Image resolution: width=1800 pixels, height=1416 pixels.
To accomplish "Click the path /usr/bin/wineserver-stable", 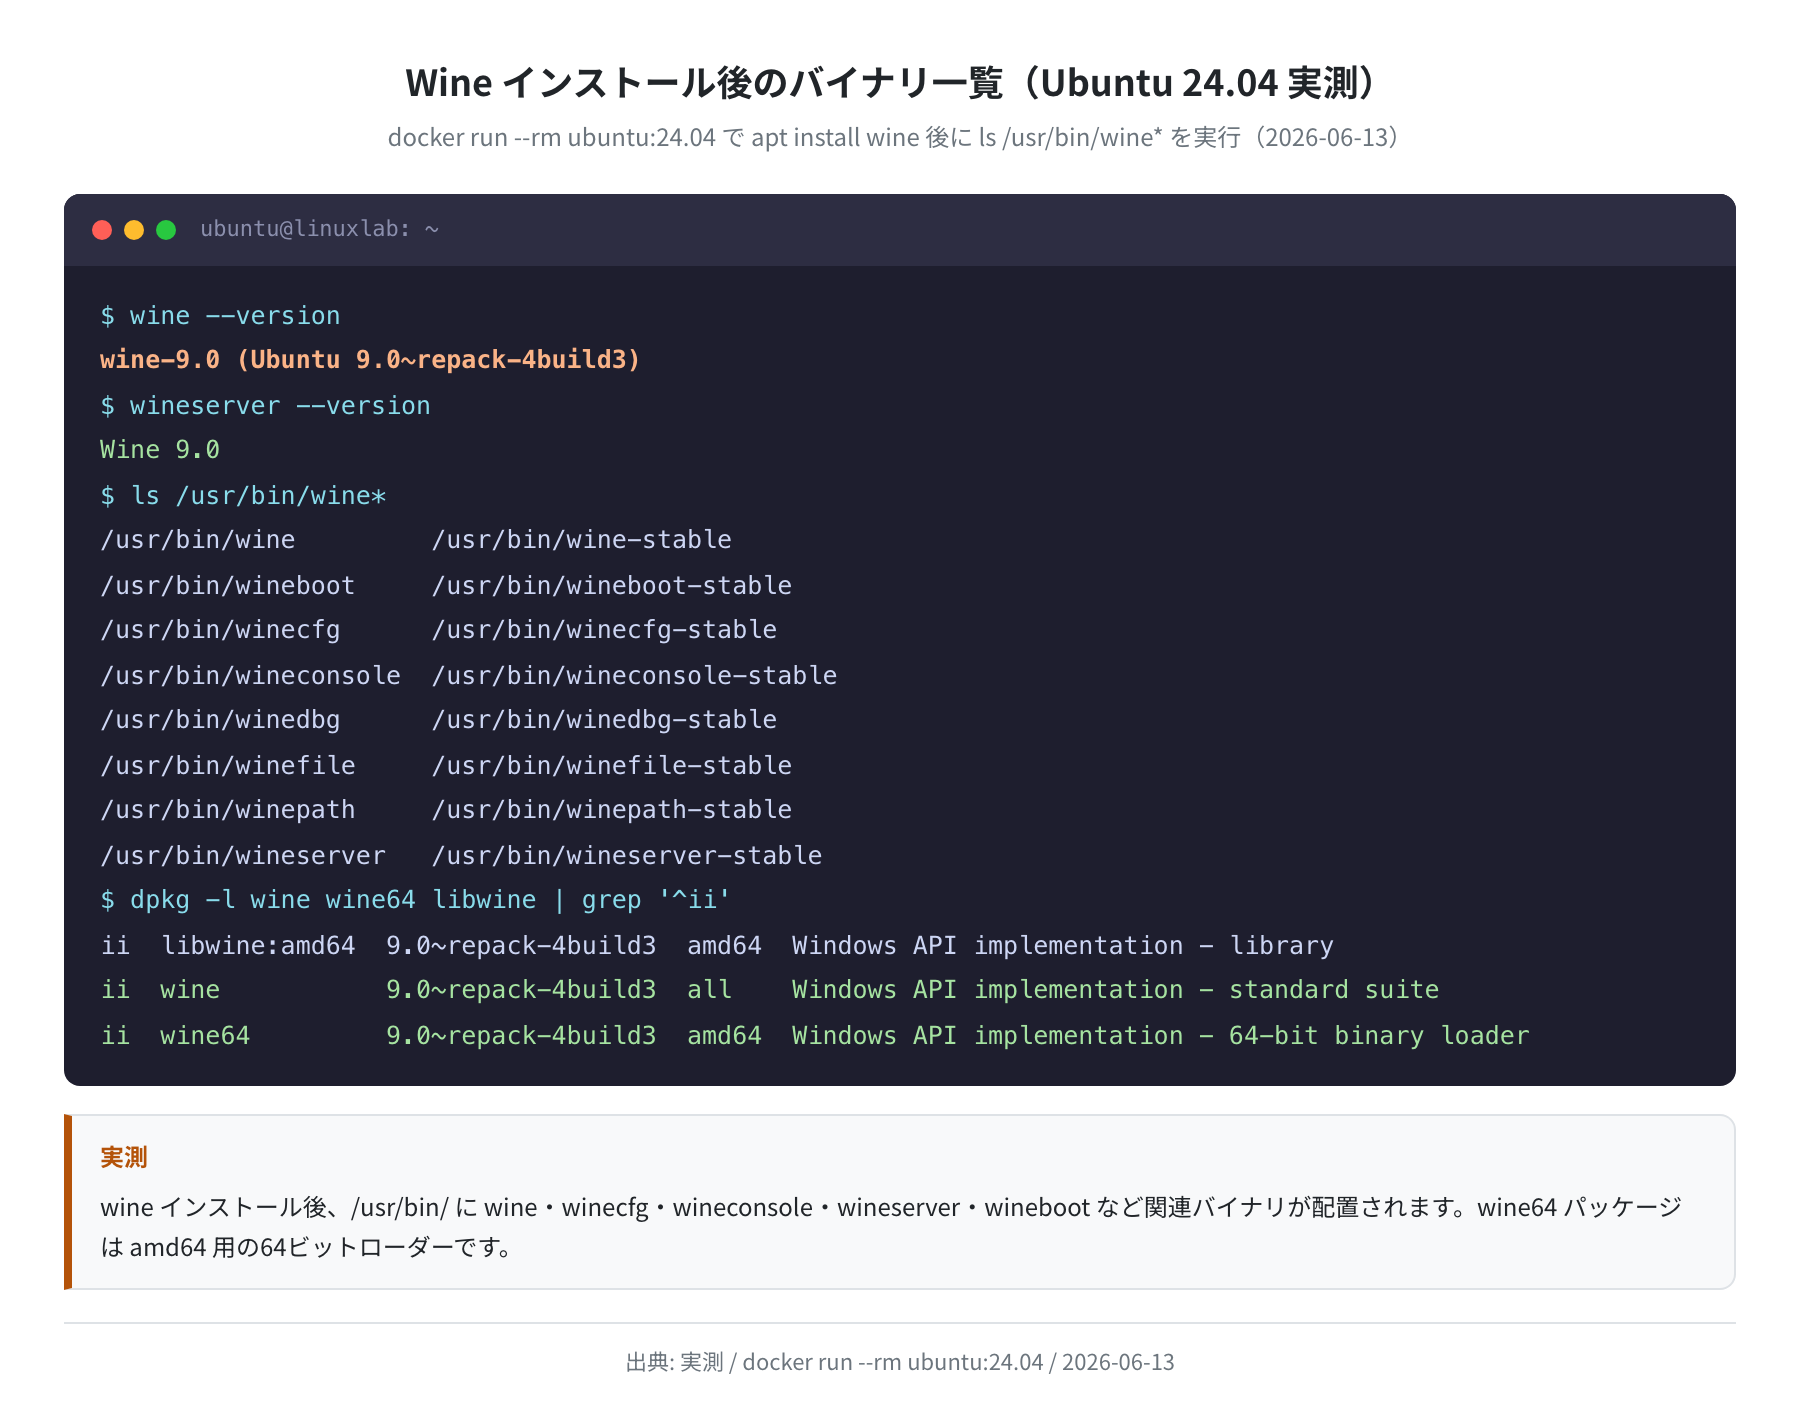I will point(627,856).
